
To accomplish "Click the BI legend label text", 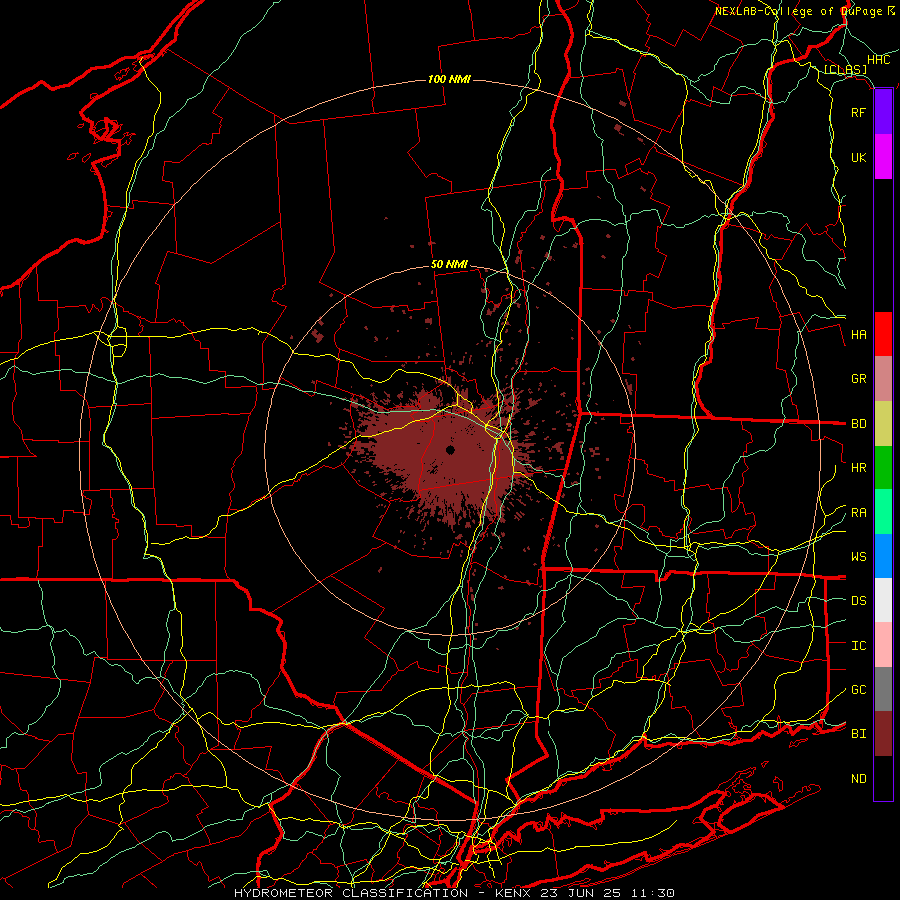I will click(x=858, y=734).
